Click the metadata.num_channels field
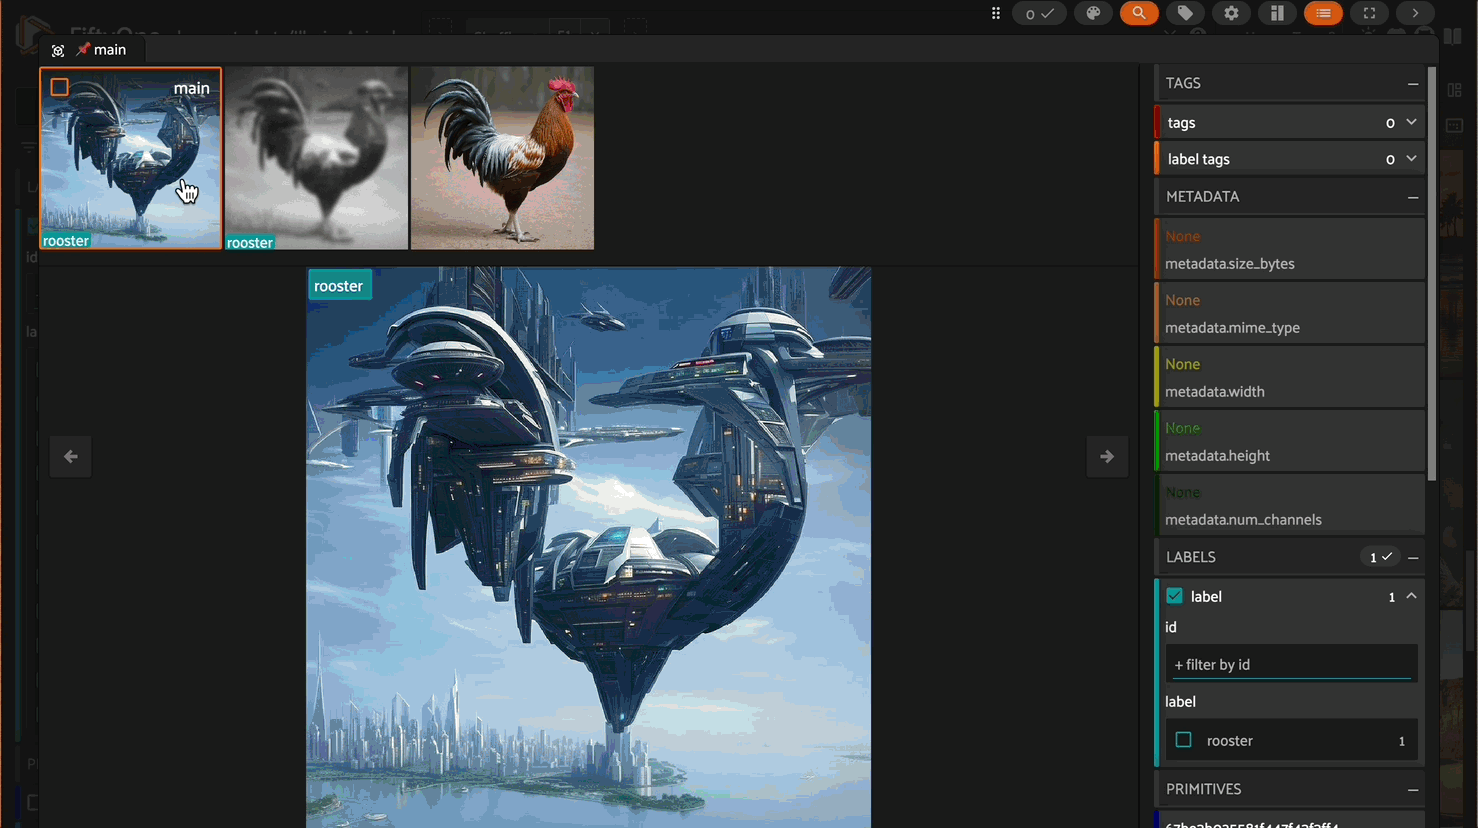This screenshot has height=828, width=1478. [1290, 505]
